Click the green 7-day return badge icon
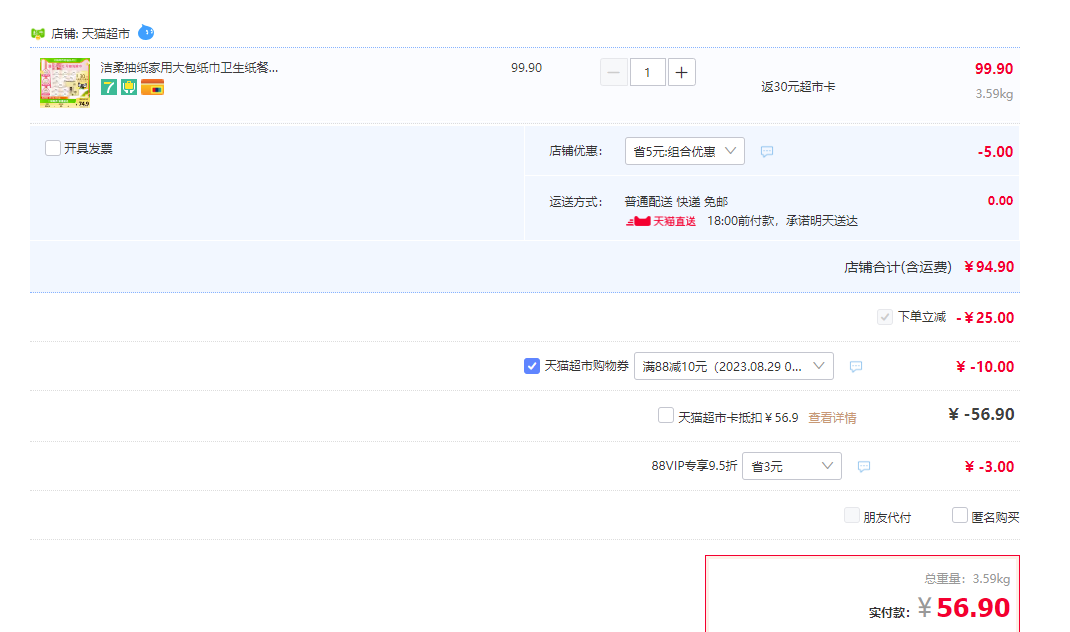1070x632 pixels. (x=109, y=87)
